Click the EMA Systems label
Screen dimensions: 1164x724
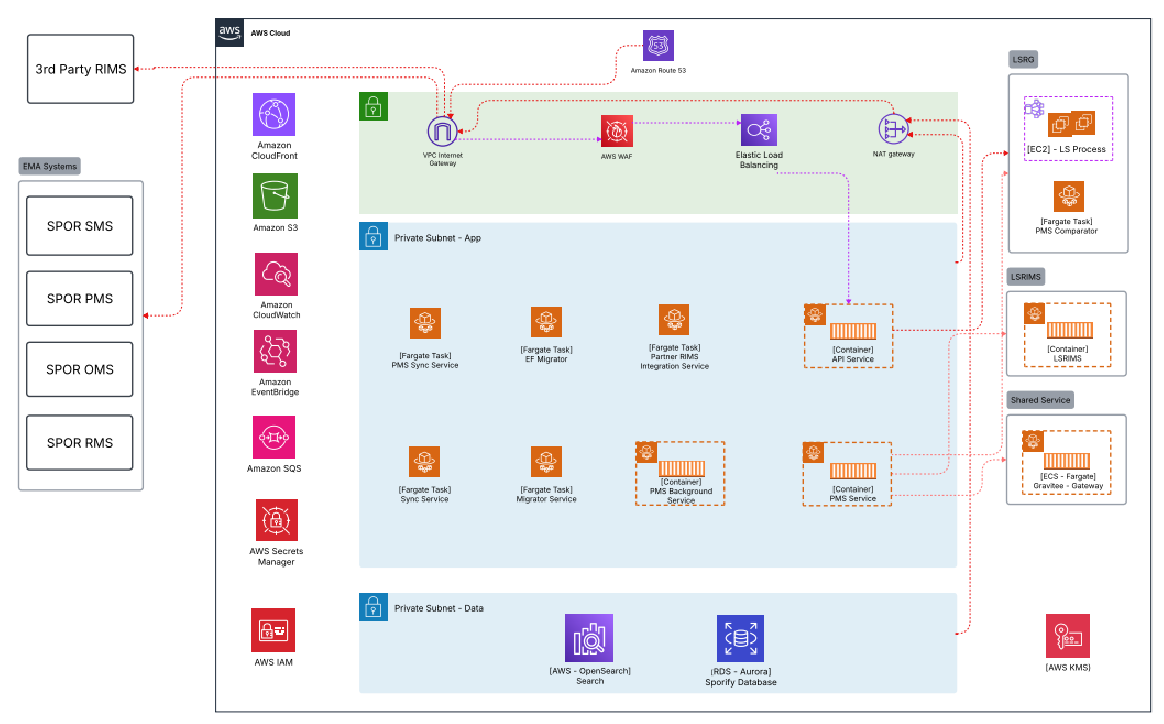pyautogui.click(x=50, y=166)
